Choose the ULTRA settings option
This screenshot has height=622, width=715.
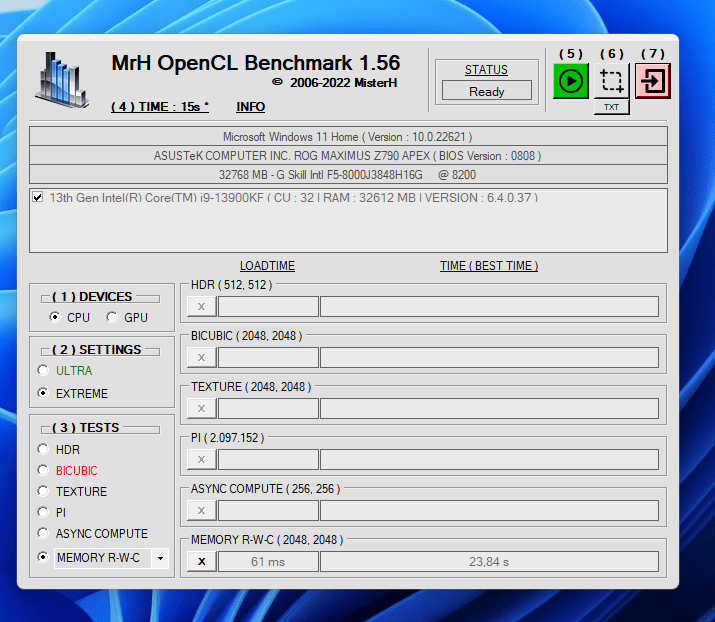[43, 370]
